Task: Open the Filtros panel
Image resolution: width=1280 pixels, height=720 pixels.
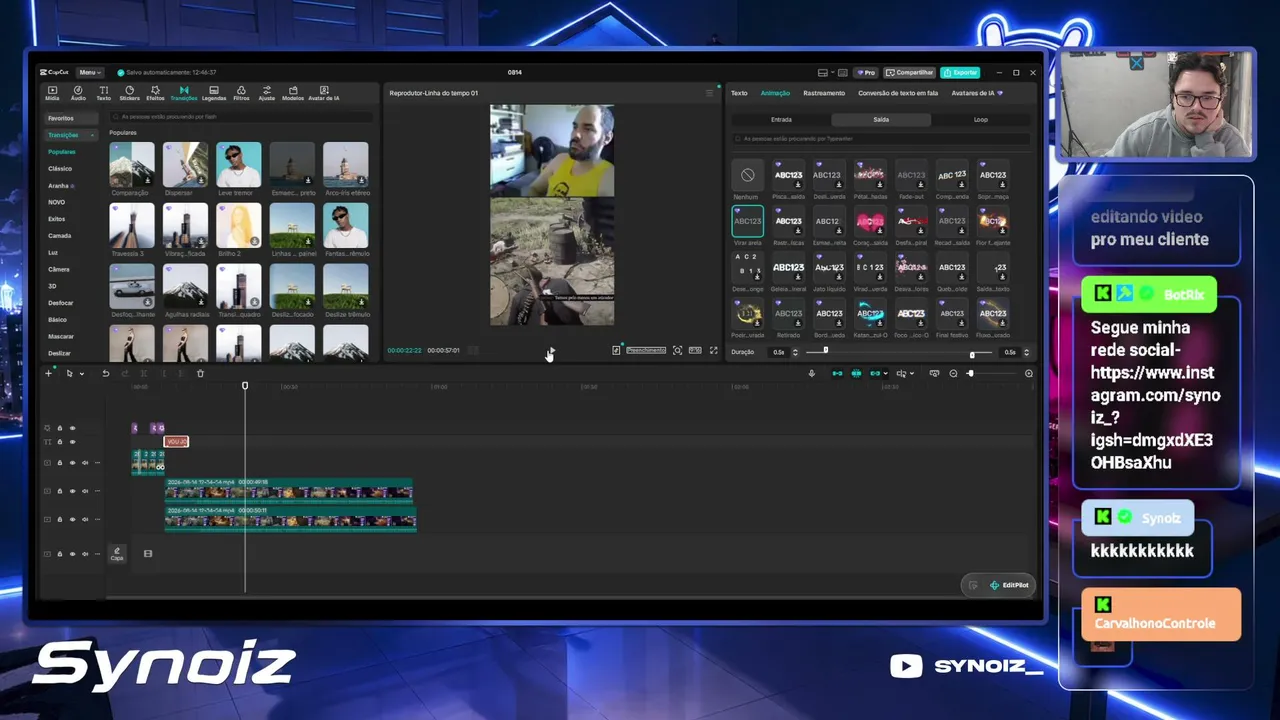Action: pos(241,93)
